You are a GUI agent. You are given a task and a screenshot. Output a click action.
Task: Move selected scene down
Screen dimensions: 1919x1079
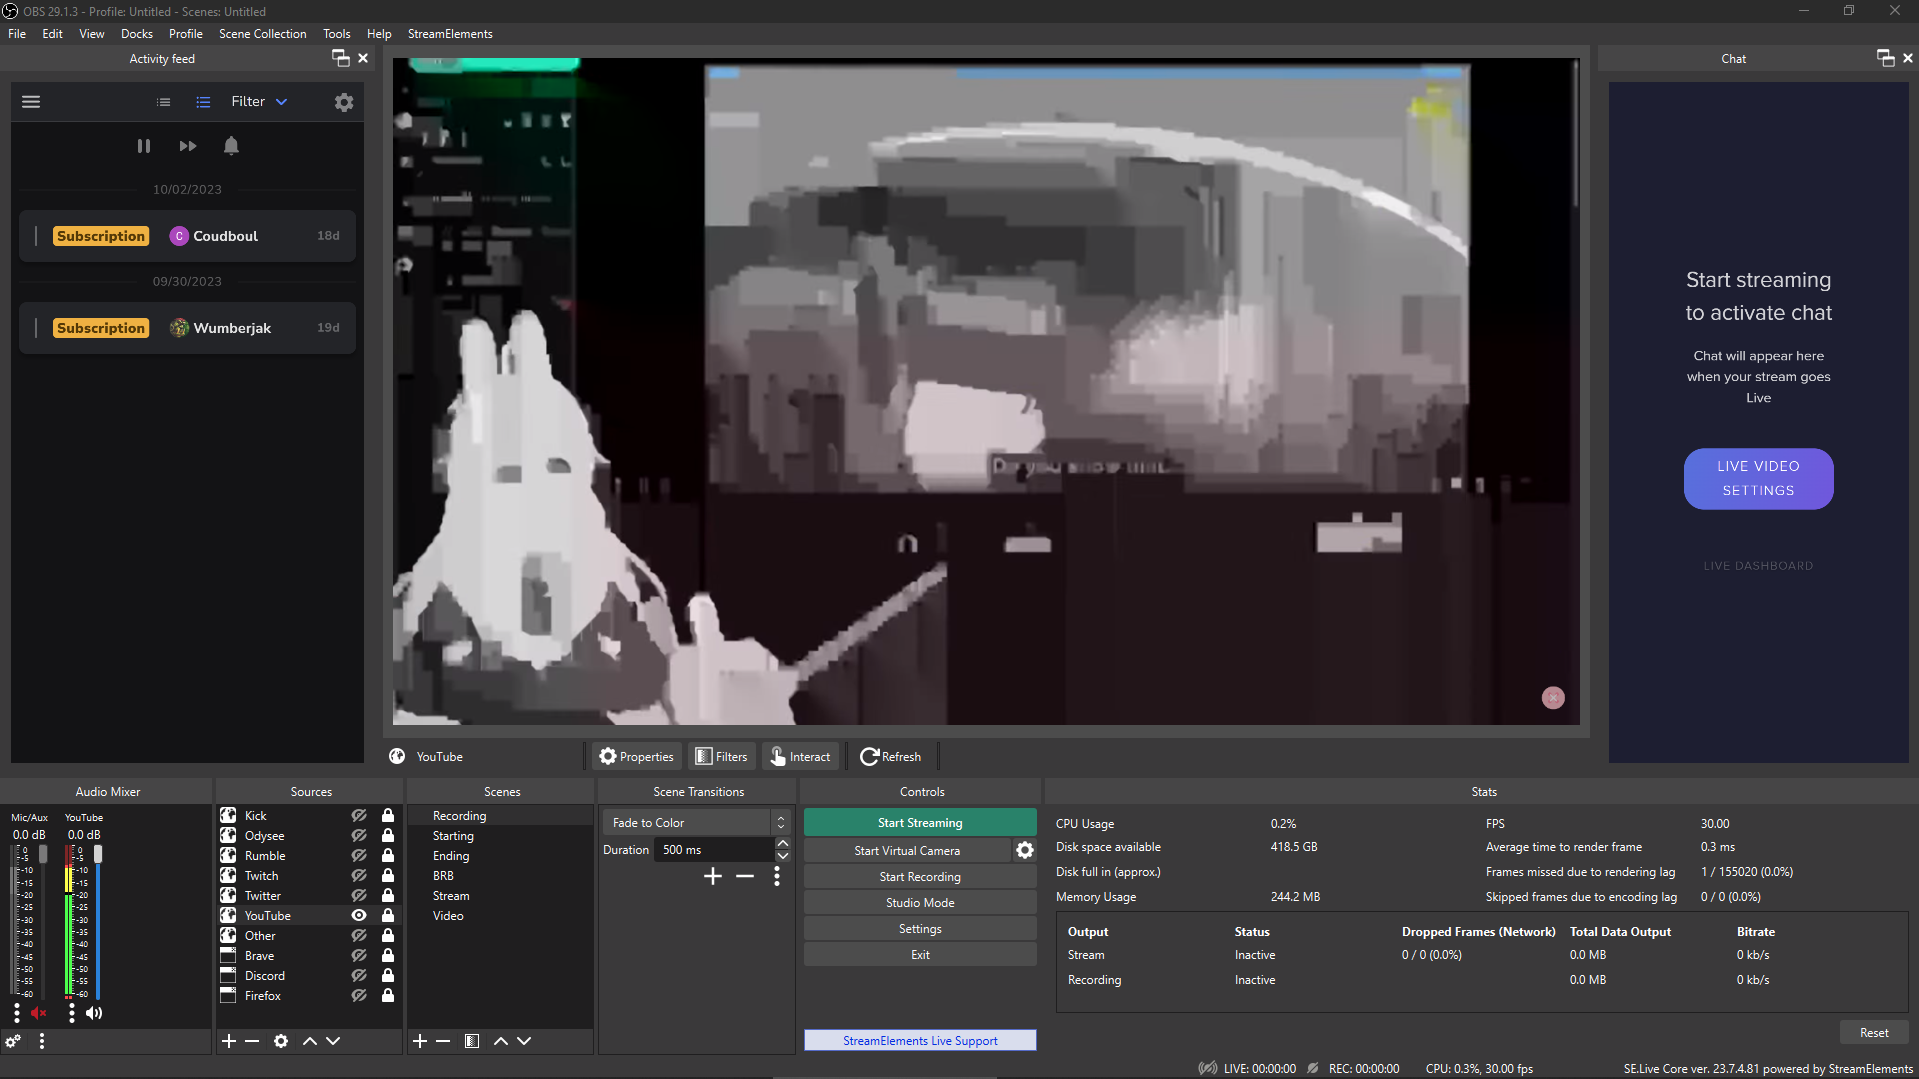(x=524, y=1041)
